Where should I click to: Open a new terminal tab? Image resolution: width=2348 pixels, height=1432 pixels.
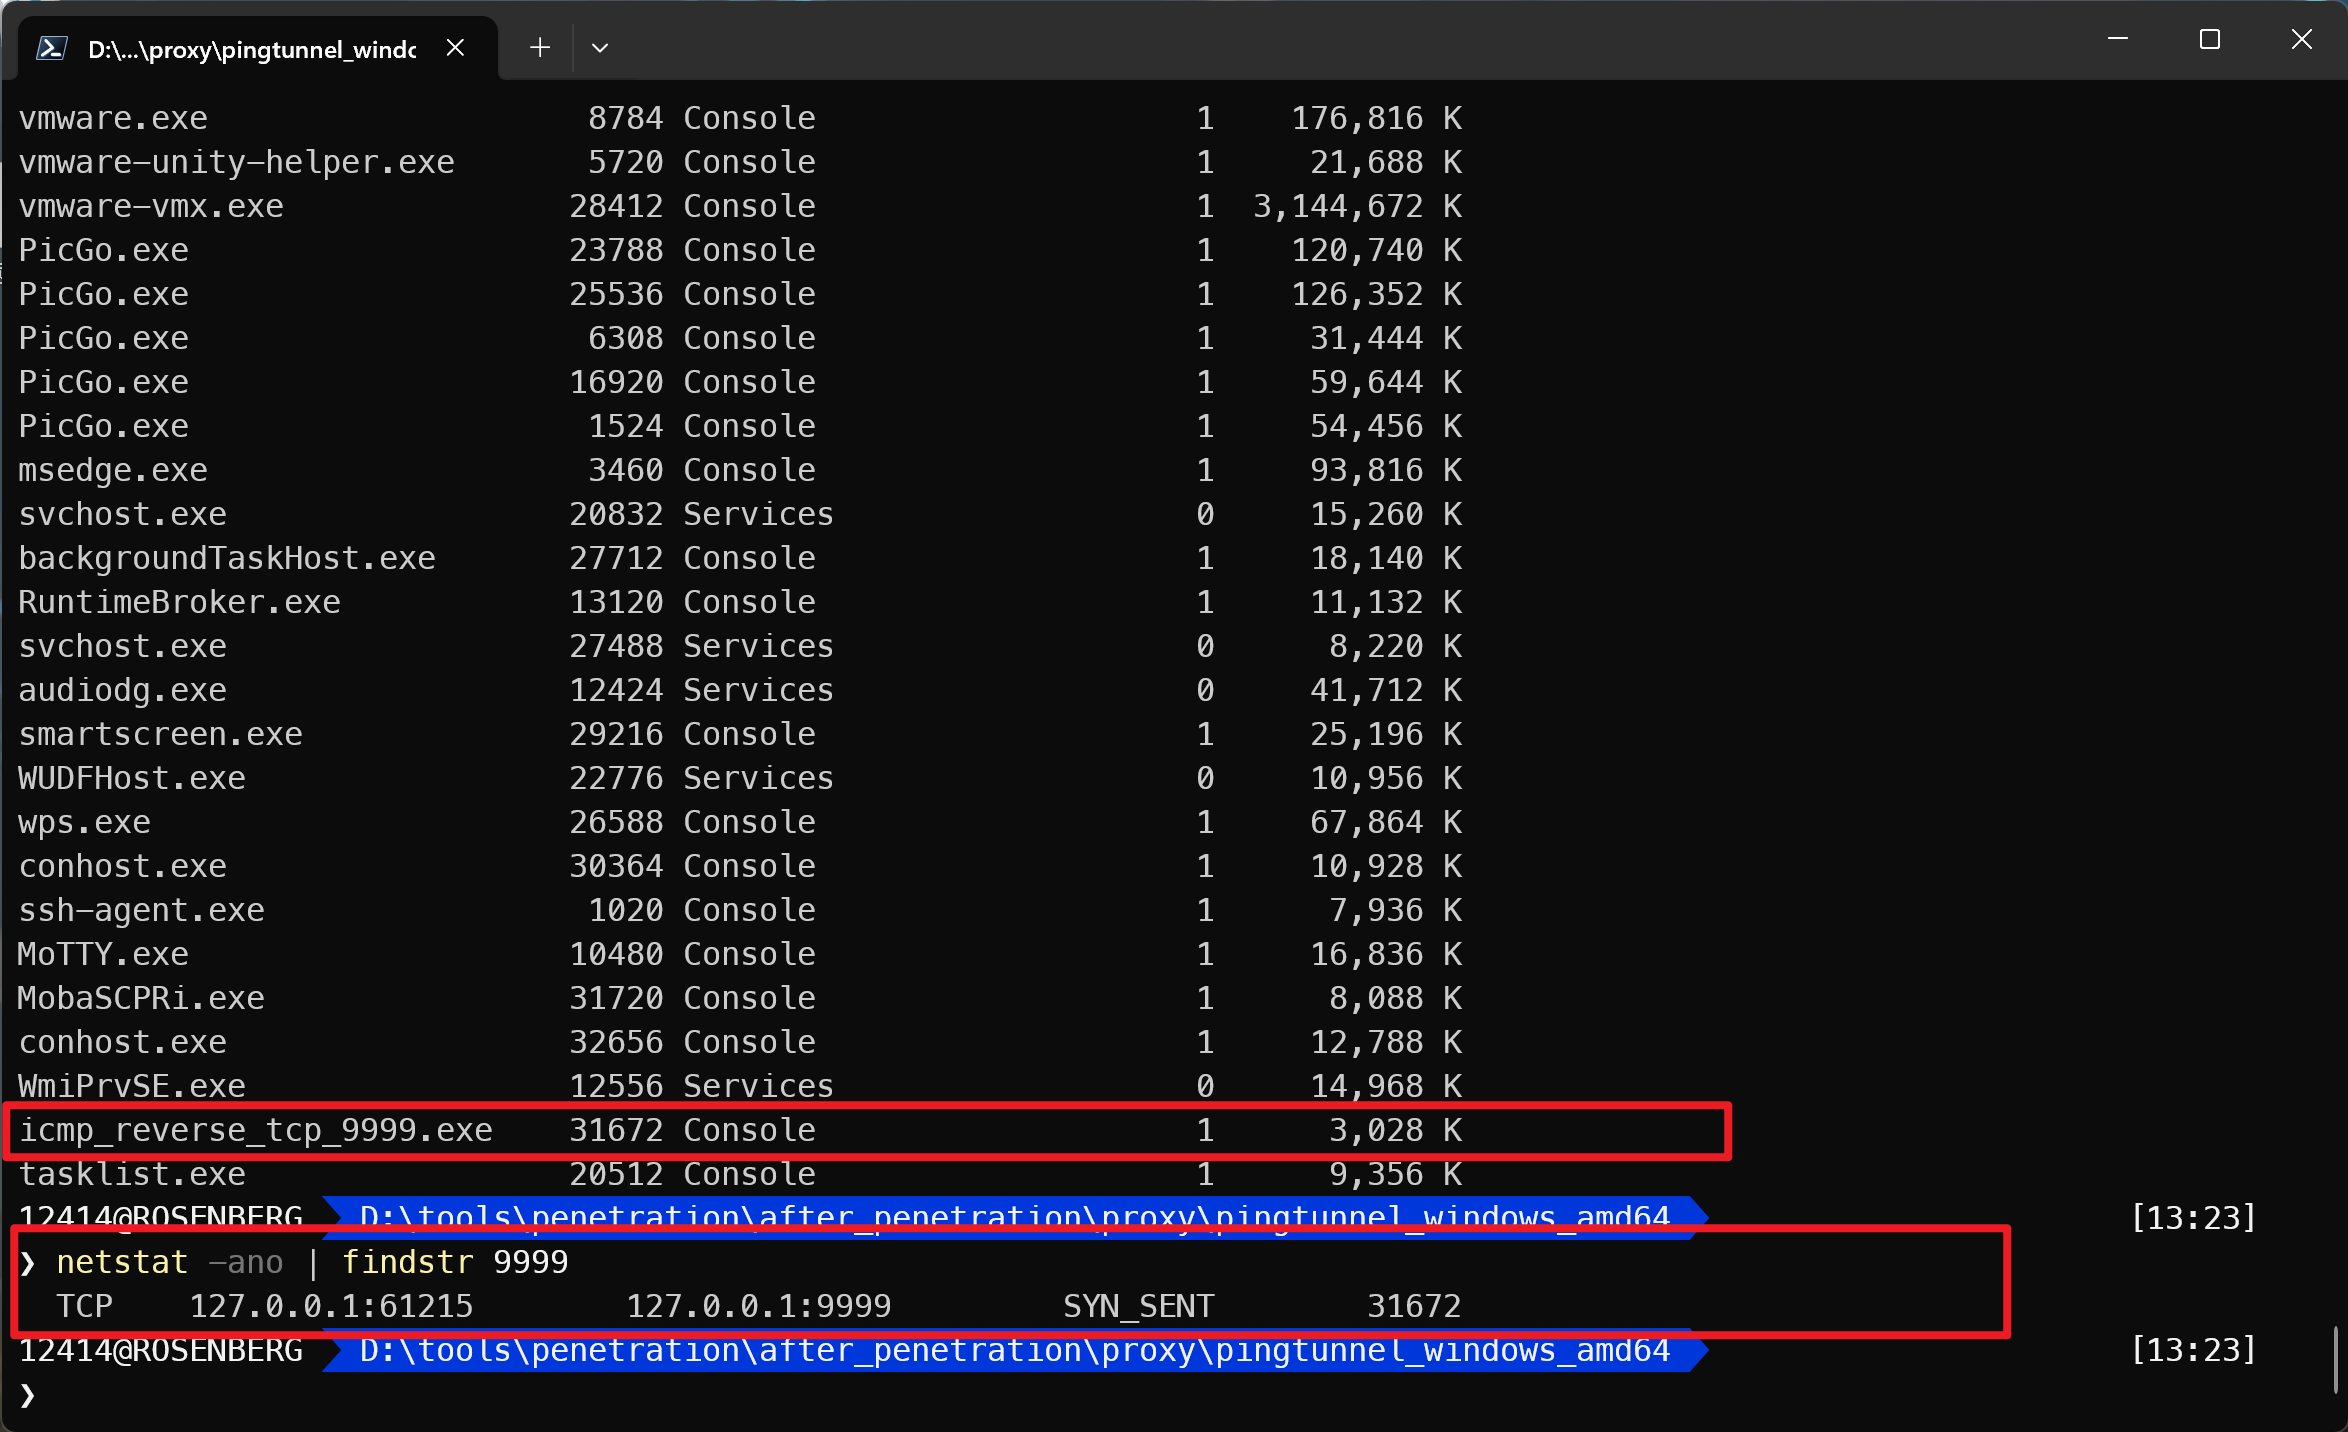540,47
